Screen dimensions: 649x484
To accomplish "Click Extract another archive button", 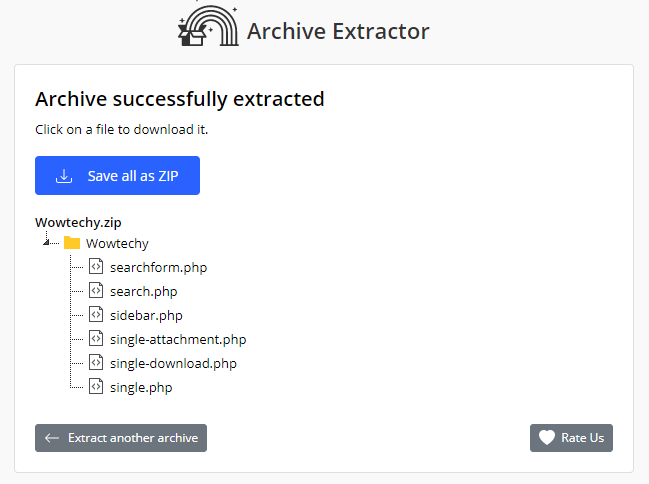I will (x=121, y=438).
